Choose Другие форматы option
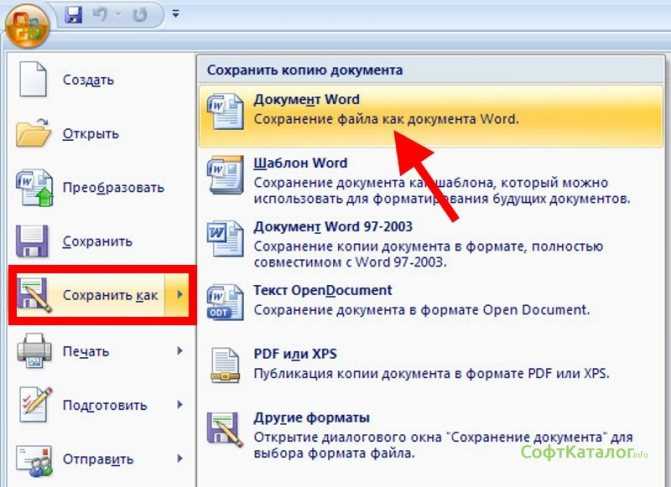Viewport: 671px width, 487px height. tap(431, 435)
